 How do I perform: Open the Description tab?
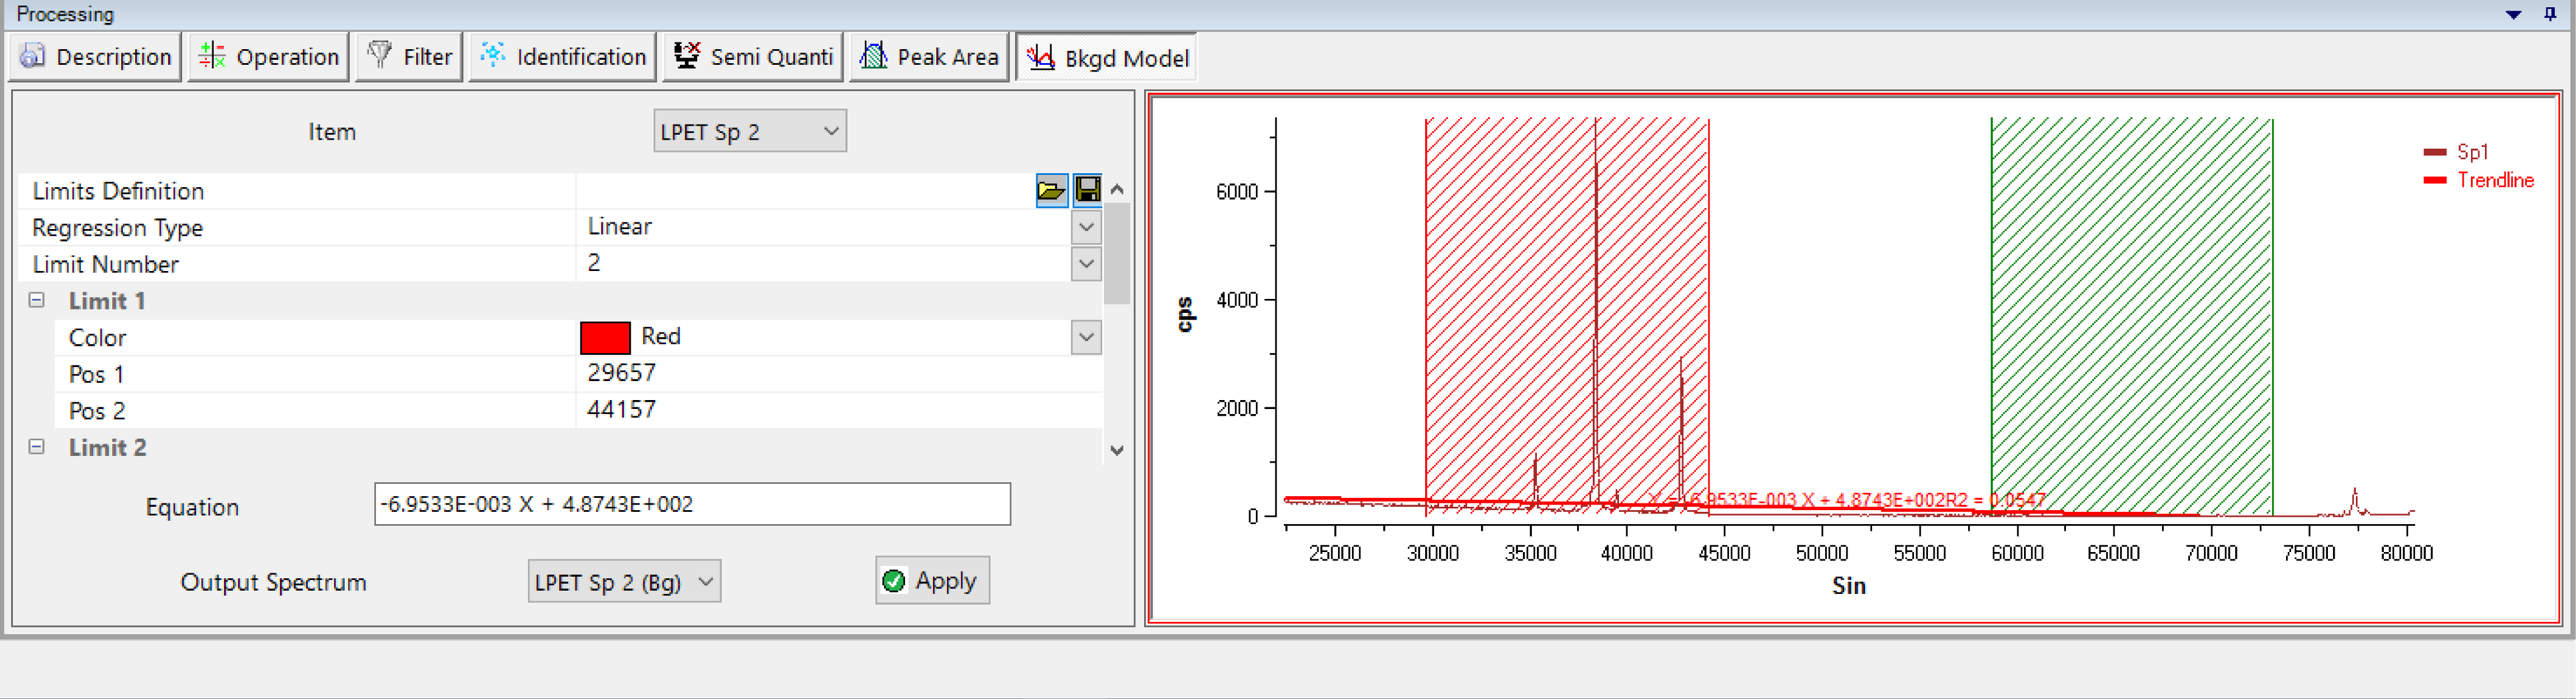[x=96, y=57]
